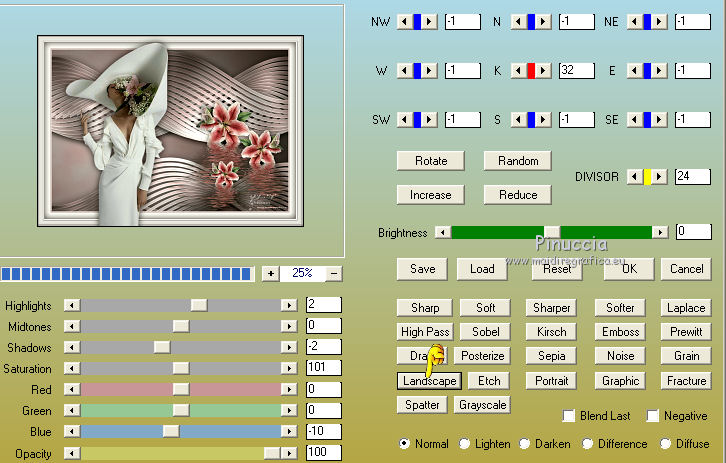Increase the DIVISOR with right arrow
Image resolution: width=726 pixels, height=463 pixels.
coord(659,176)
